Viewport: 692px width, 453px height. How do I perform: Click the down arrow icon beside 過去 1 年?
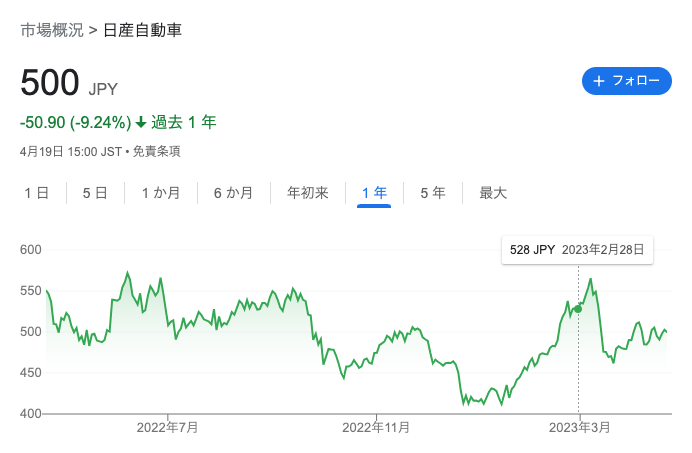point(141,122)
